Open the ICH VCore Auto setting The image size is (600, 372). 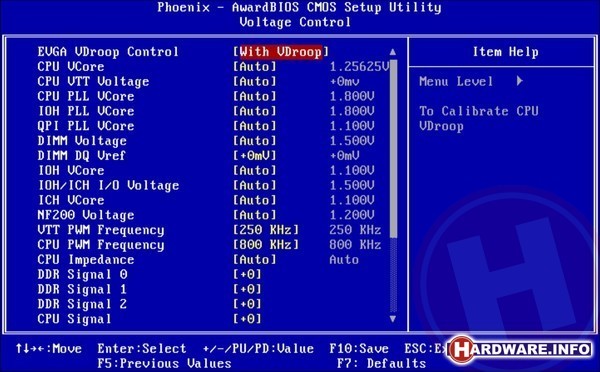[x=254, y=200]
